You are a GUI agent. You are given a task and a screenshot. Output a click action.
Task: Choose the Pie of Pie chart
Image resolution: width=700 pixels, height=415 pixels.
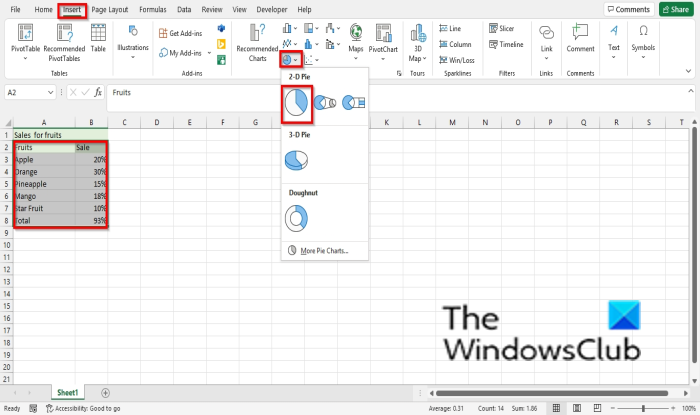[325, 103]
